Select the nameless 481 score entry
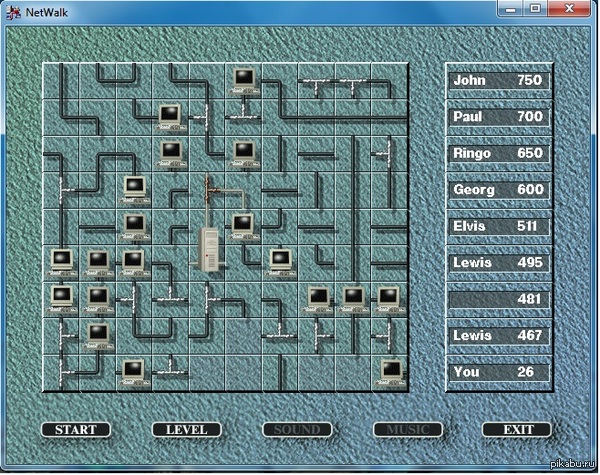Image resolution: width=600 pixels, height=475 pixels. click(497, 299)
